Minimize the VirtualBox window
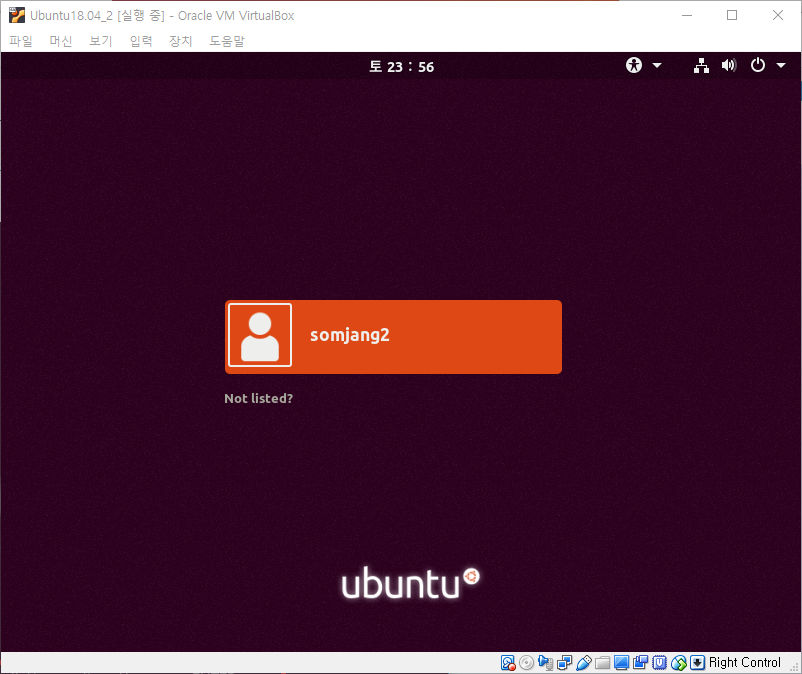Viewport: 802px width, 674px height. tap(687, 15)
